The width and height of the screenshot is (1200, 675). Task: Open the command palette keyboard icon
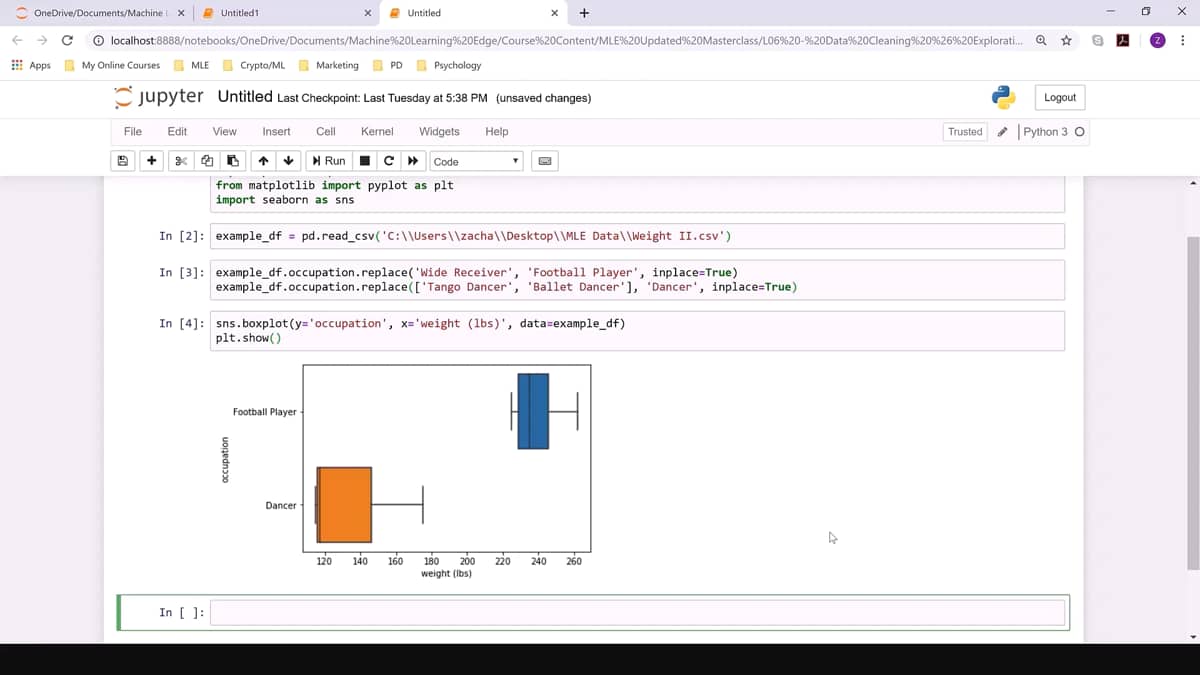point(544,161)
